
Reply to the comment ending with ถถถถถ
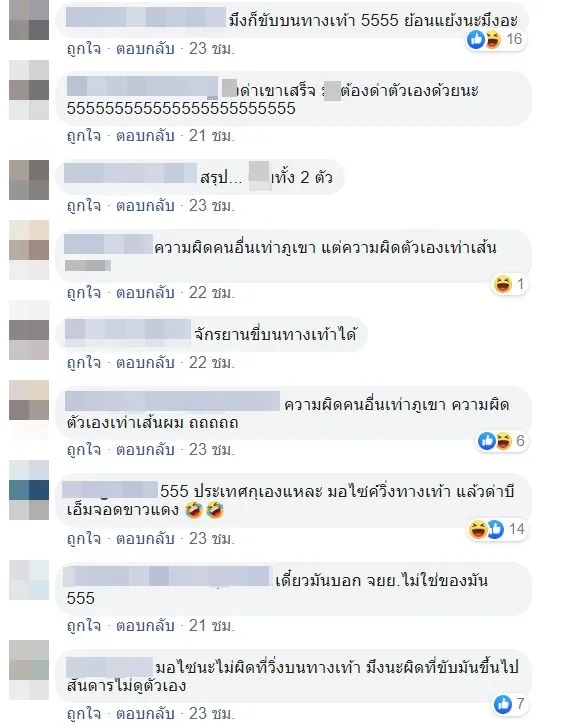tap(145, 450)
